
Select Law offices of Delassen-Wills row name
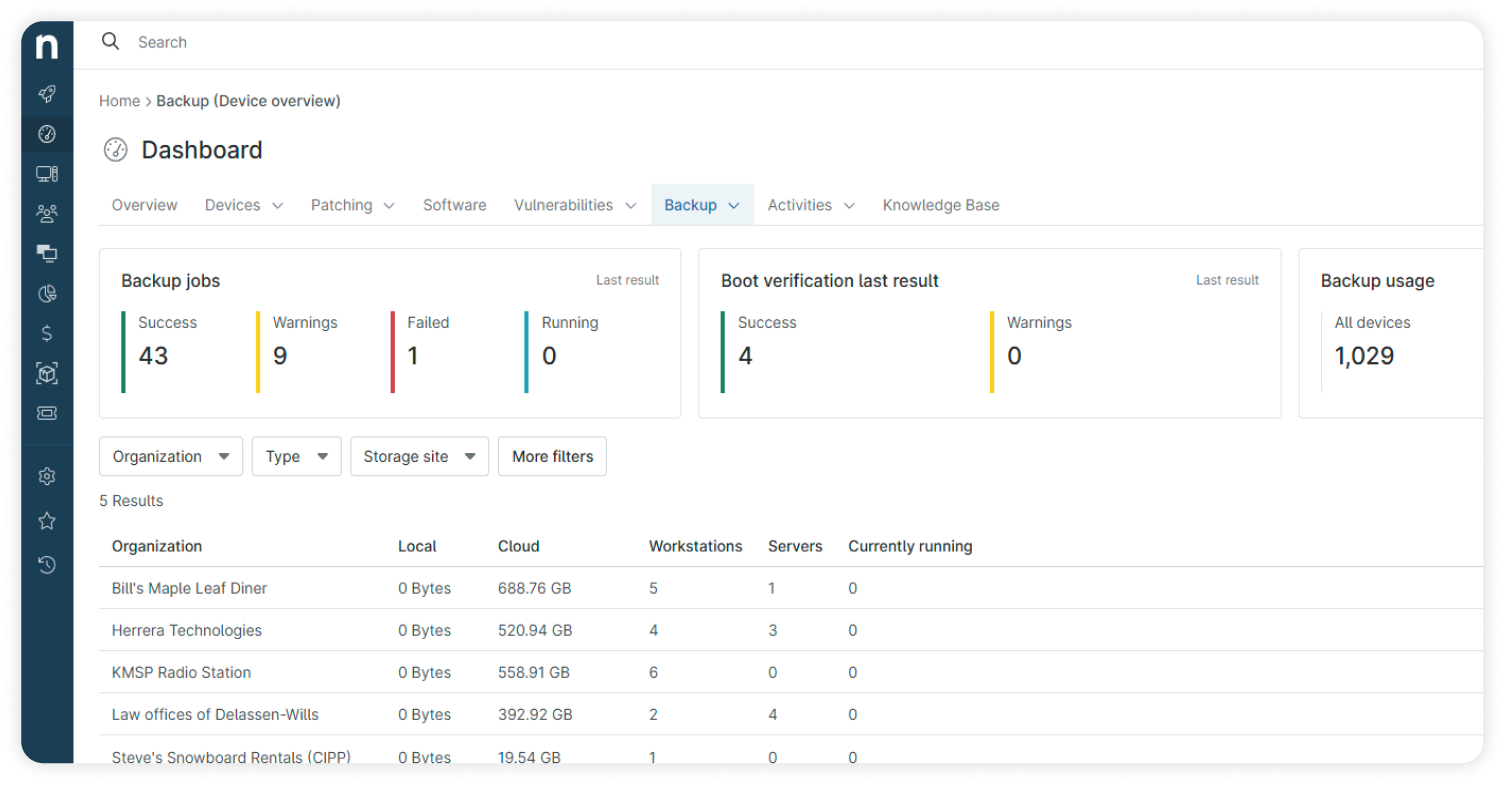216,714
